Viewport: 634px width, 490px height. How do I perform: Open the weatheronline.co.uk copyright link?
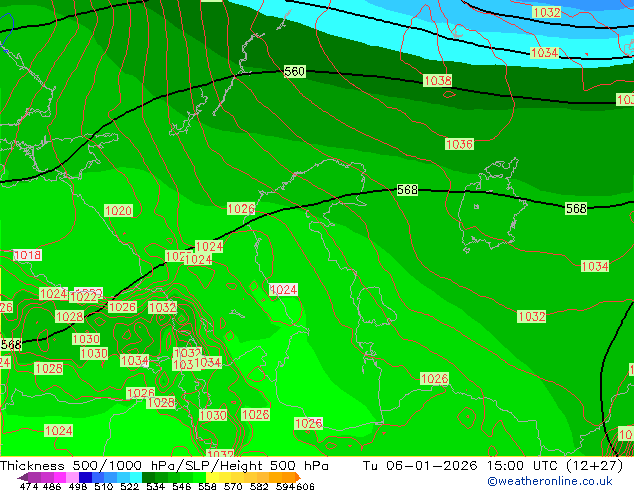pos(550,482)
